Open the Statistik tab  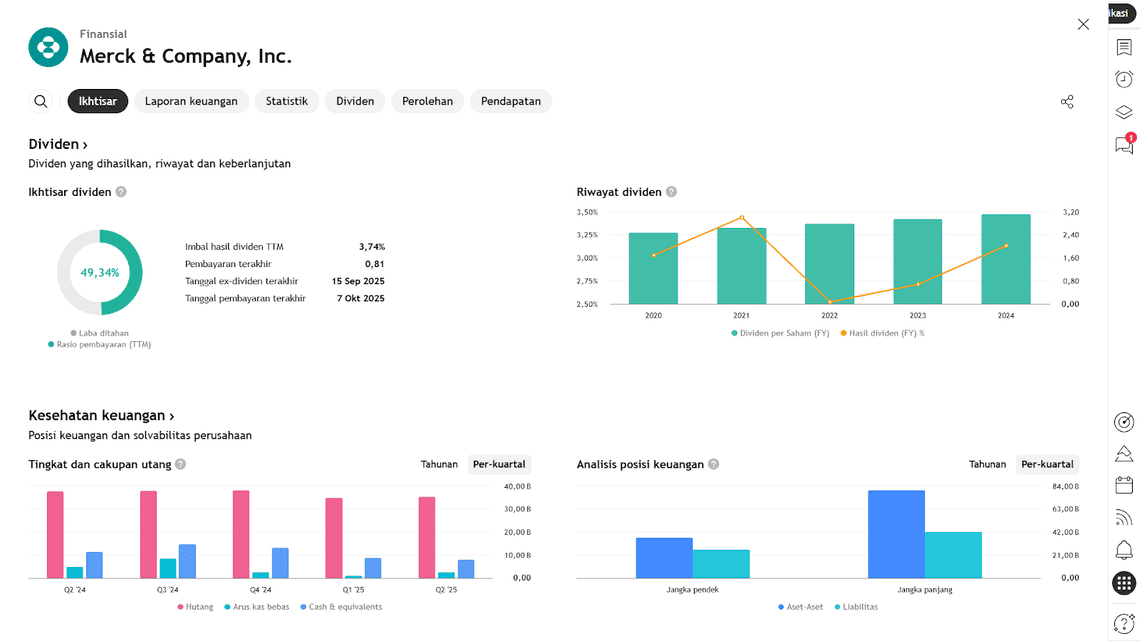pyautogui.click(x=286, y=101)
